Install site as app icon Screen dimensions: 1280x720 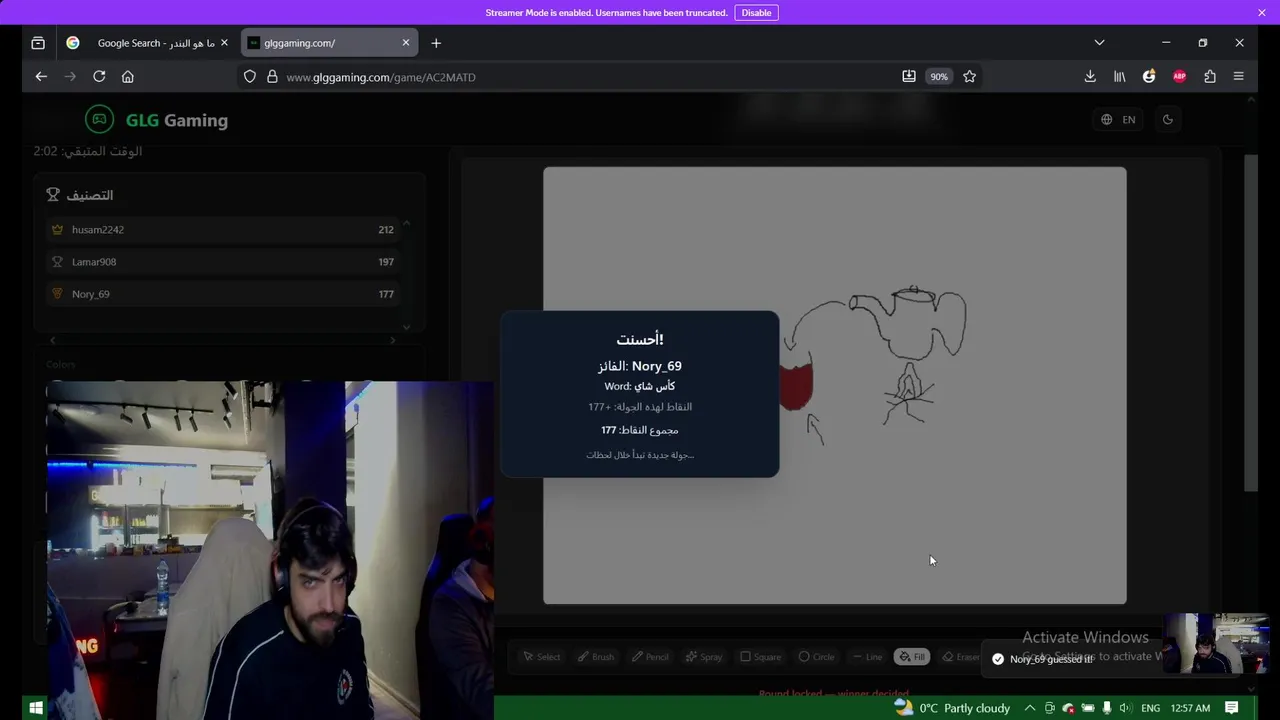click(x=909, y=76)
